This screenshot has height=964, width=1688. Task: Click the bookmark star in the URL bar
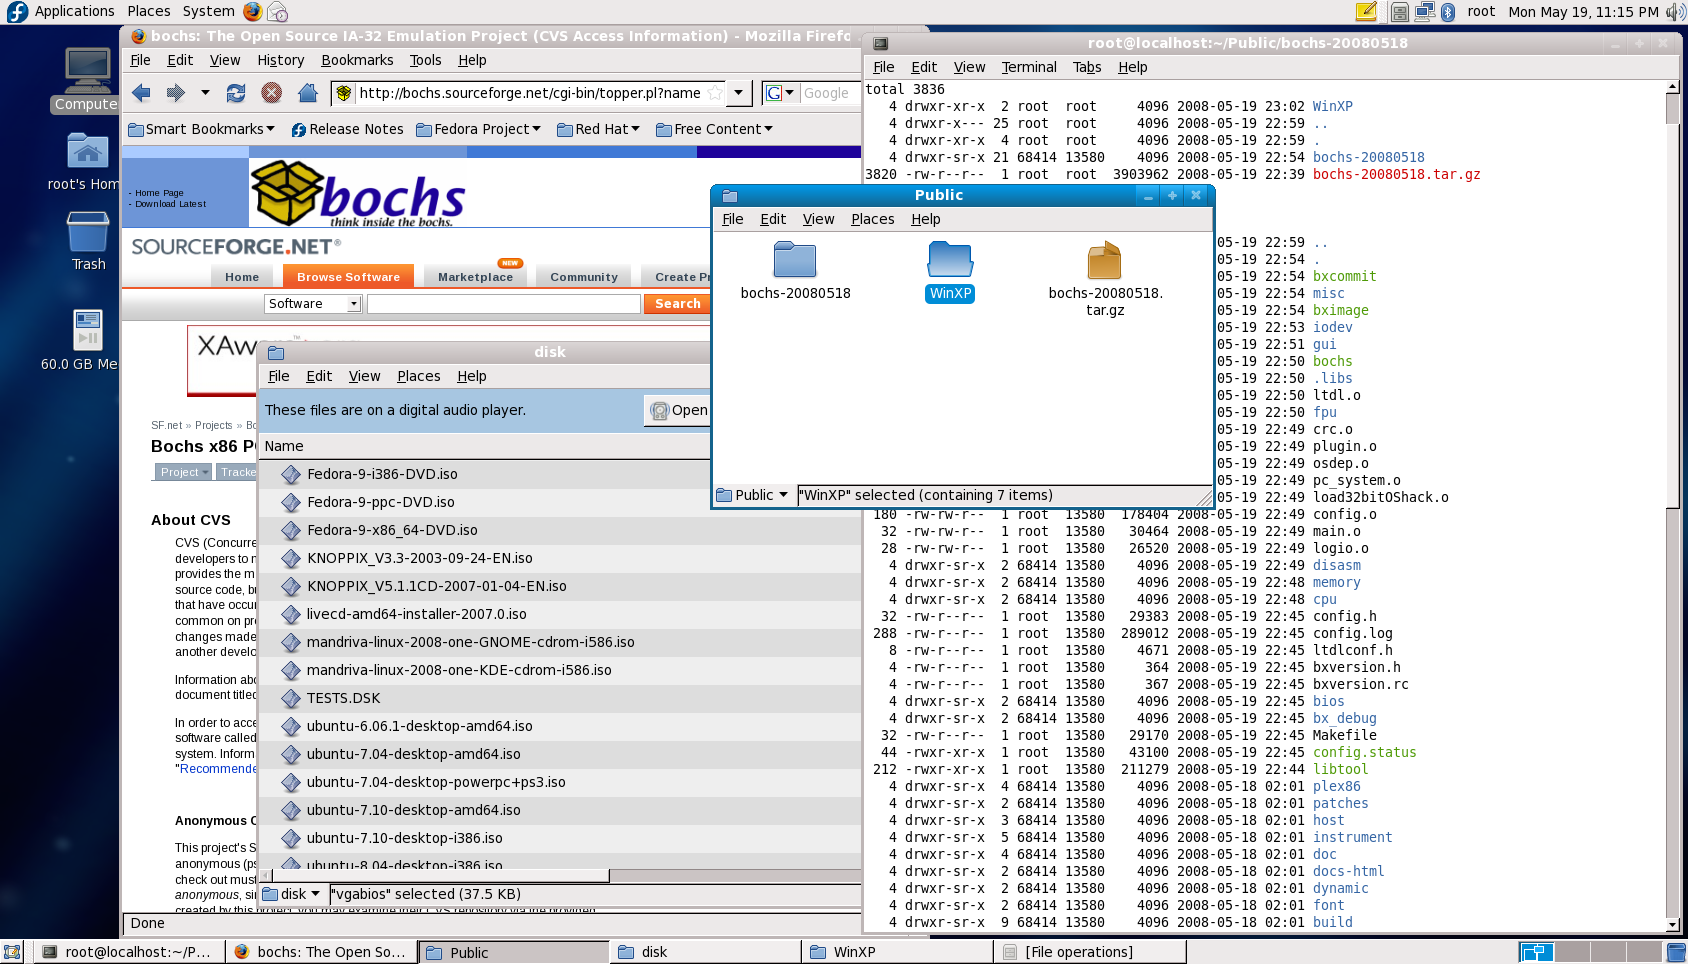(x=714, y=93)
